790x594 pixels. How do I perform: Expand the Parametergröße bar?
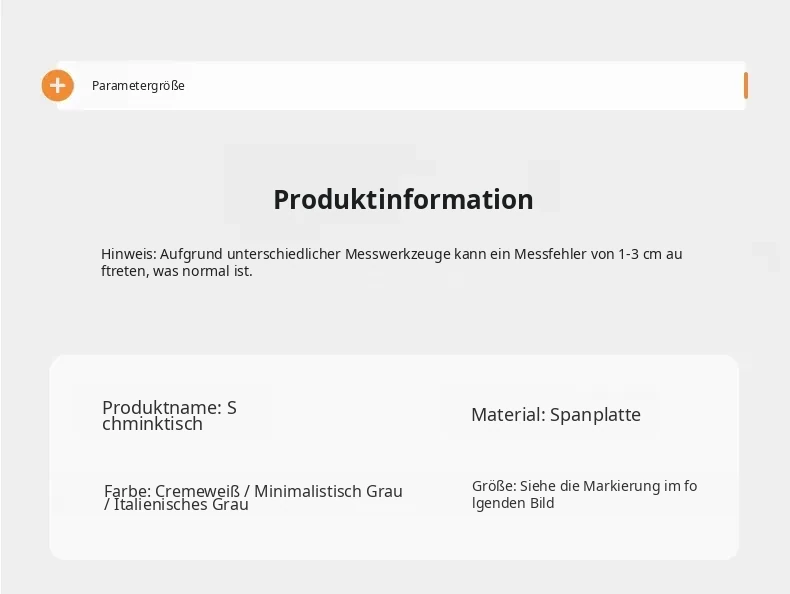click(401, 86)
